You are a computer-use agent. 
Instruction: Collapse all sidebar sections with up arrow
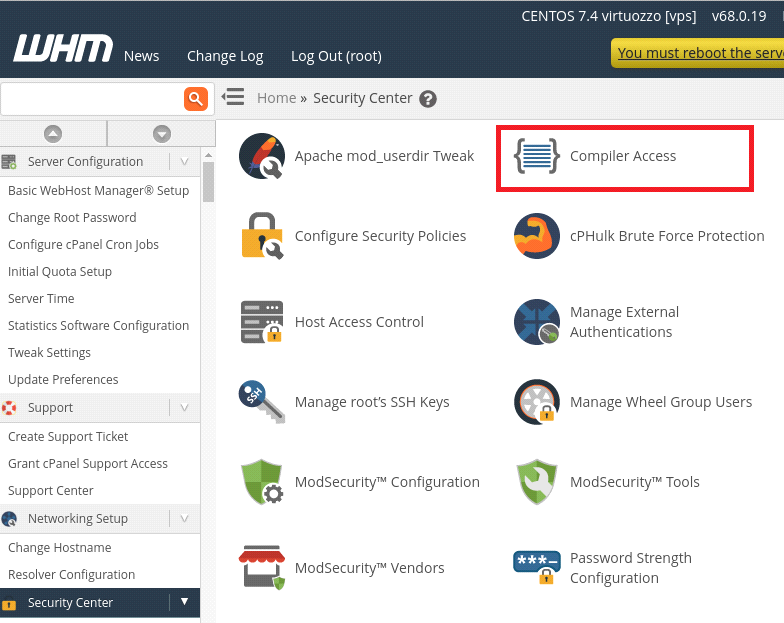coord(53,134)
